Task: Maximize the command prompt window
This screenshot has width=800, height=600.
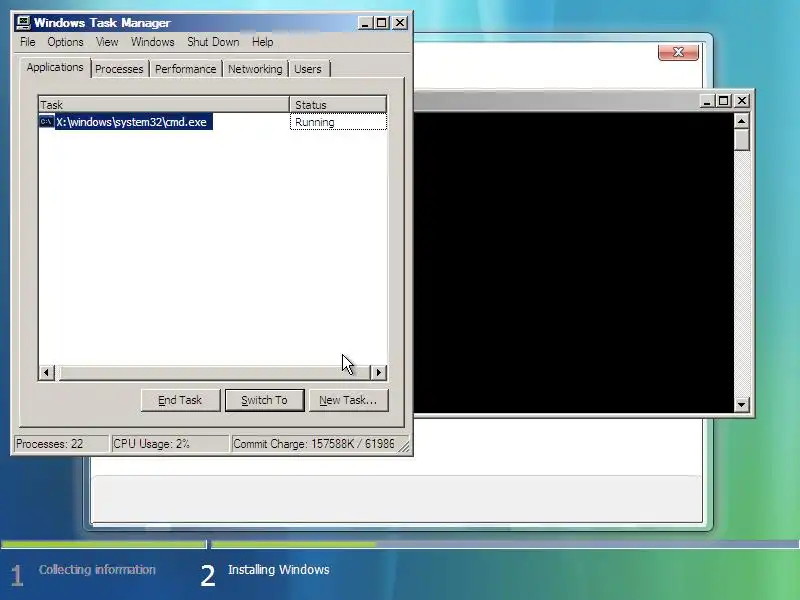Action: click(723, 101)
